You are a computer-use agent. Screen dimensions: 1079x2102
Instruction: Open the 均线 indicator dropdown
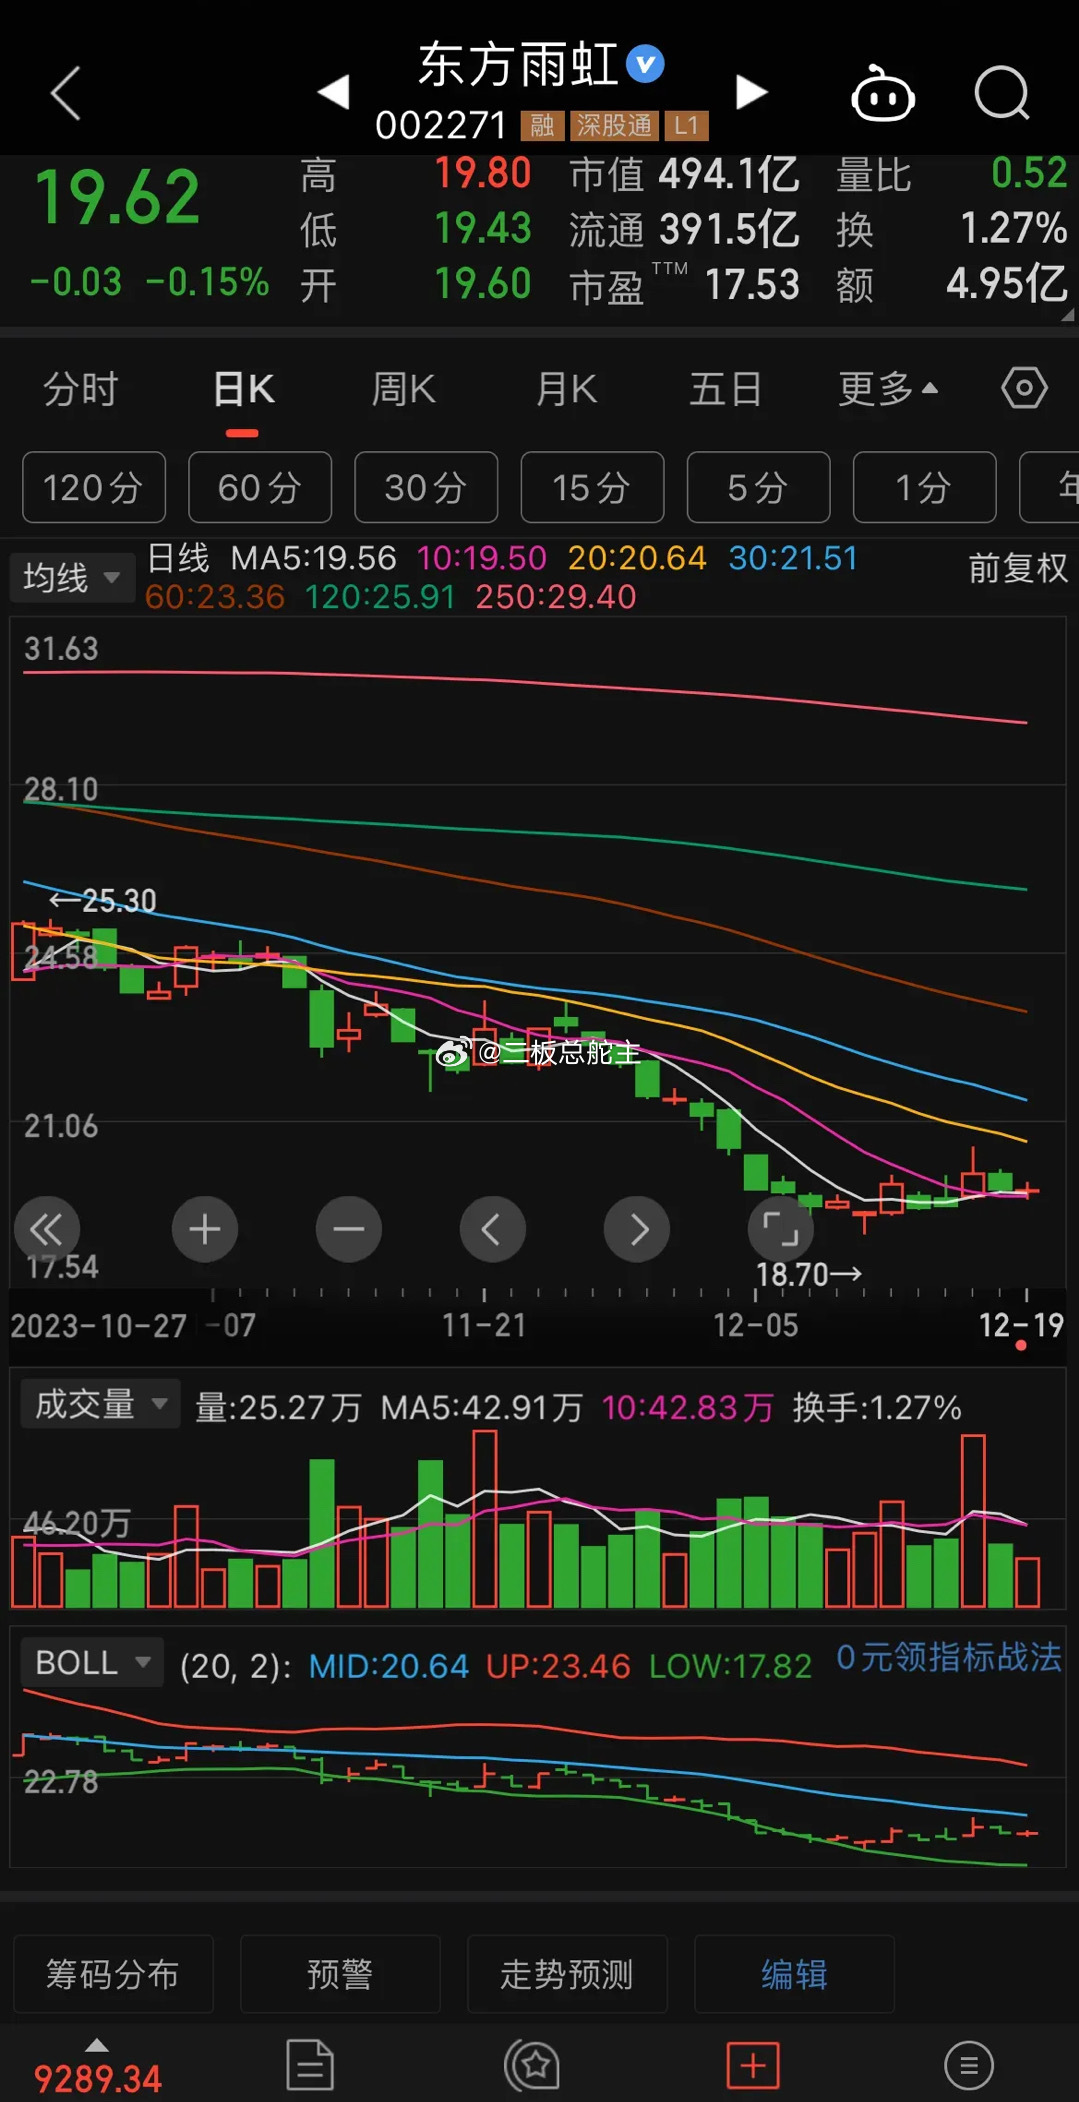click(72, 577)
